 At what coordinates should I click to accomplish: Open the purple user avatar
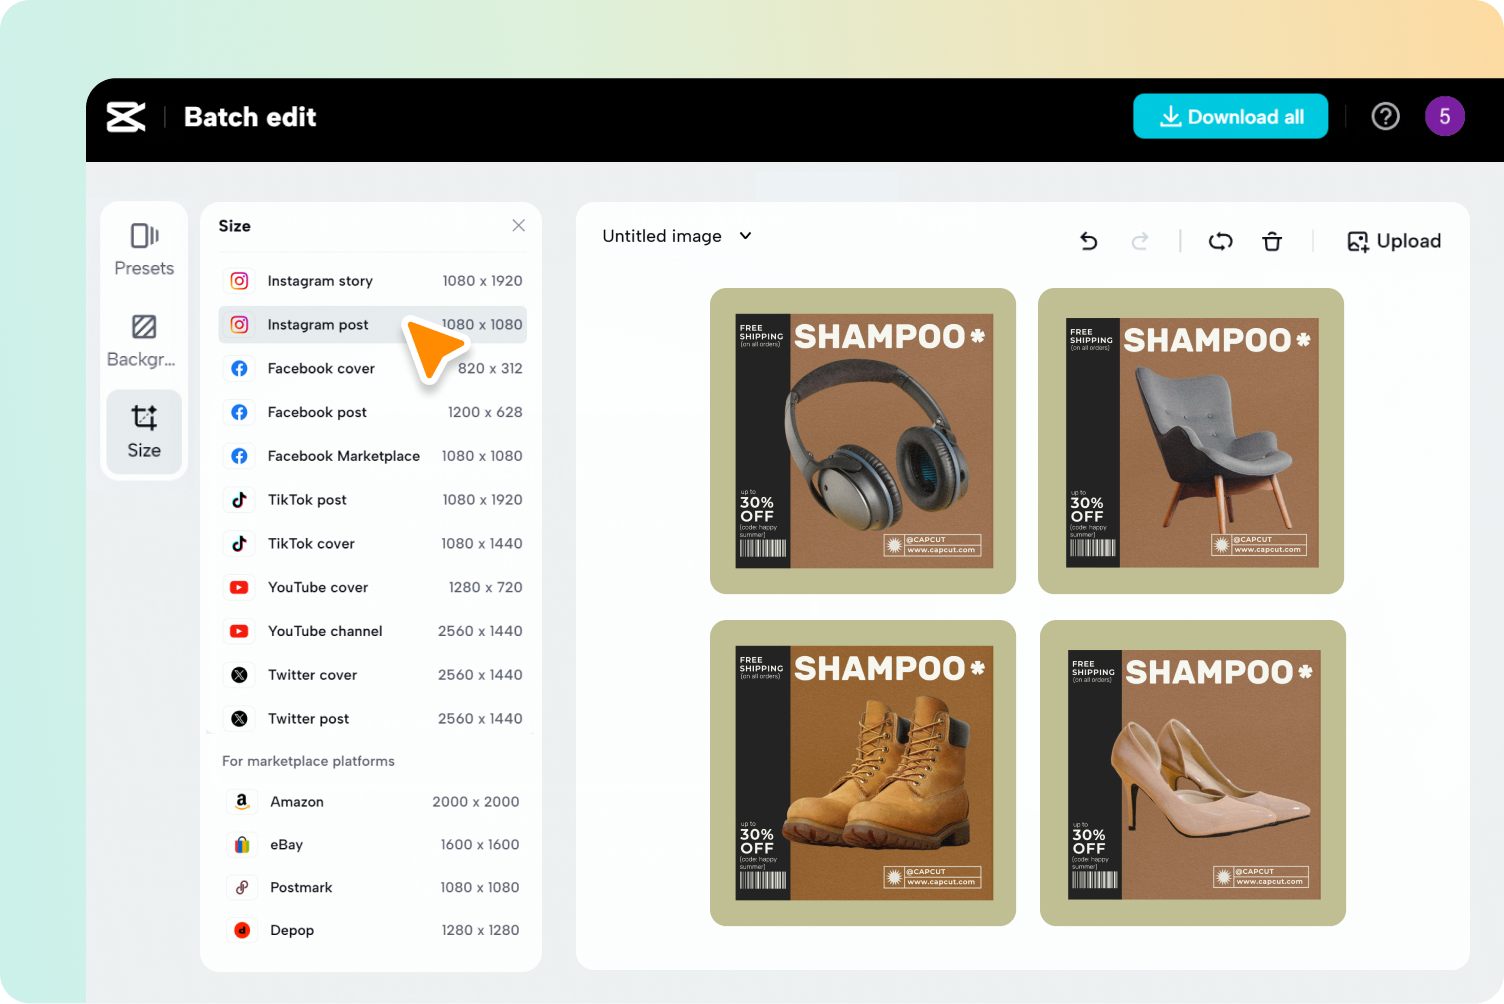pyautogui.click(x=1444, y=117)
